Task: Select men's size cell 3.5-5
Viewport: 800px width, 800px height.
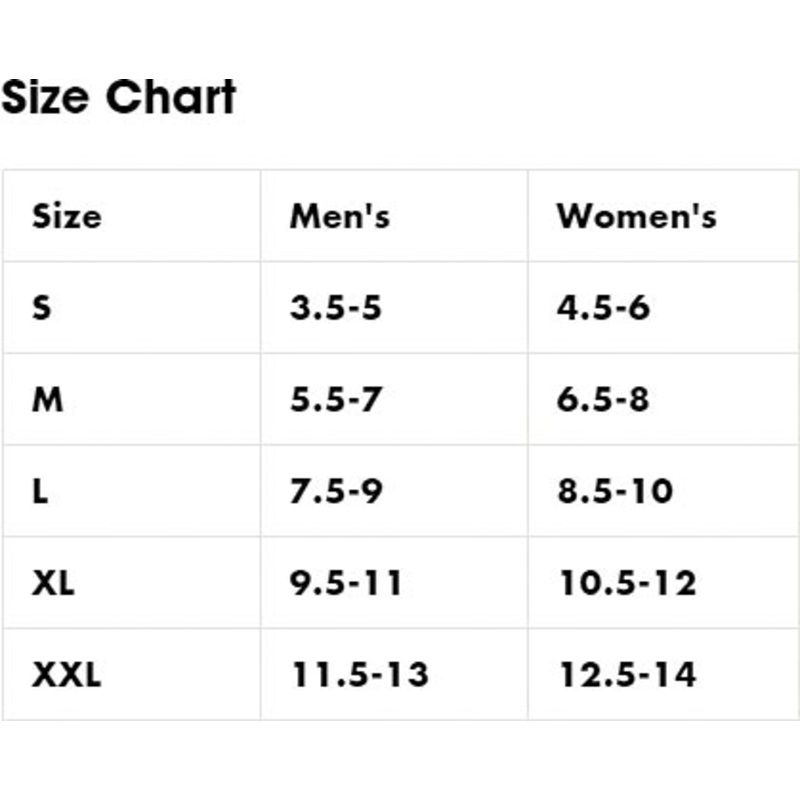Action: coord(335,308)
